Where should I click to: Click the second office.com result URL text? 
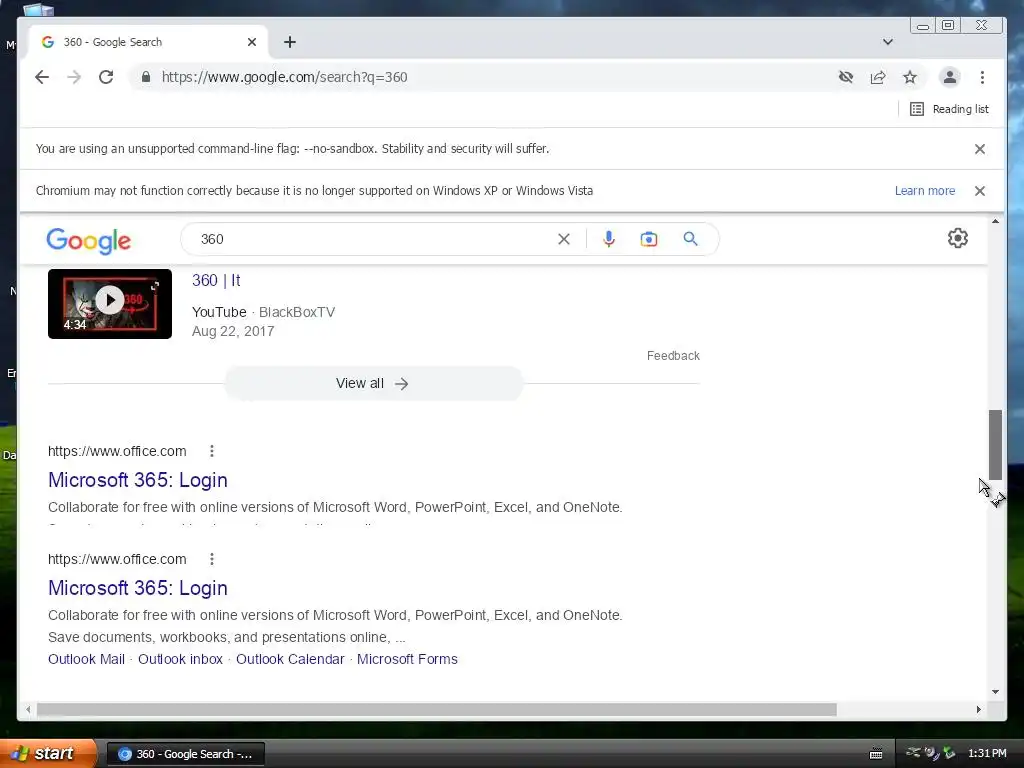(117, 559)
